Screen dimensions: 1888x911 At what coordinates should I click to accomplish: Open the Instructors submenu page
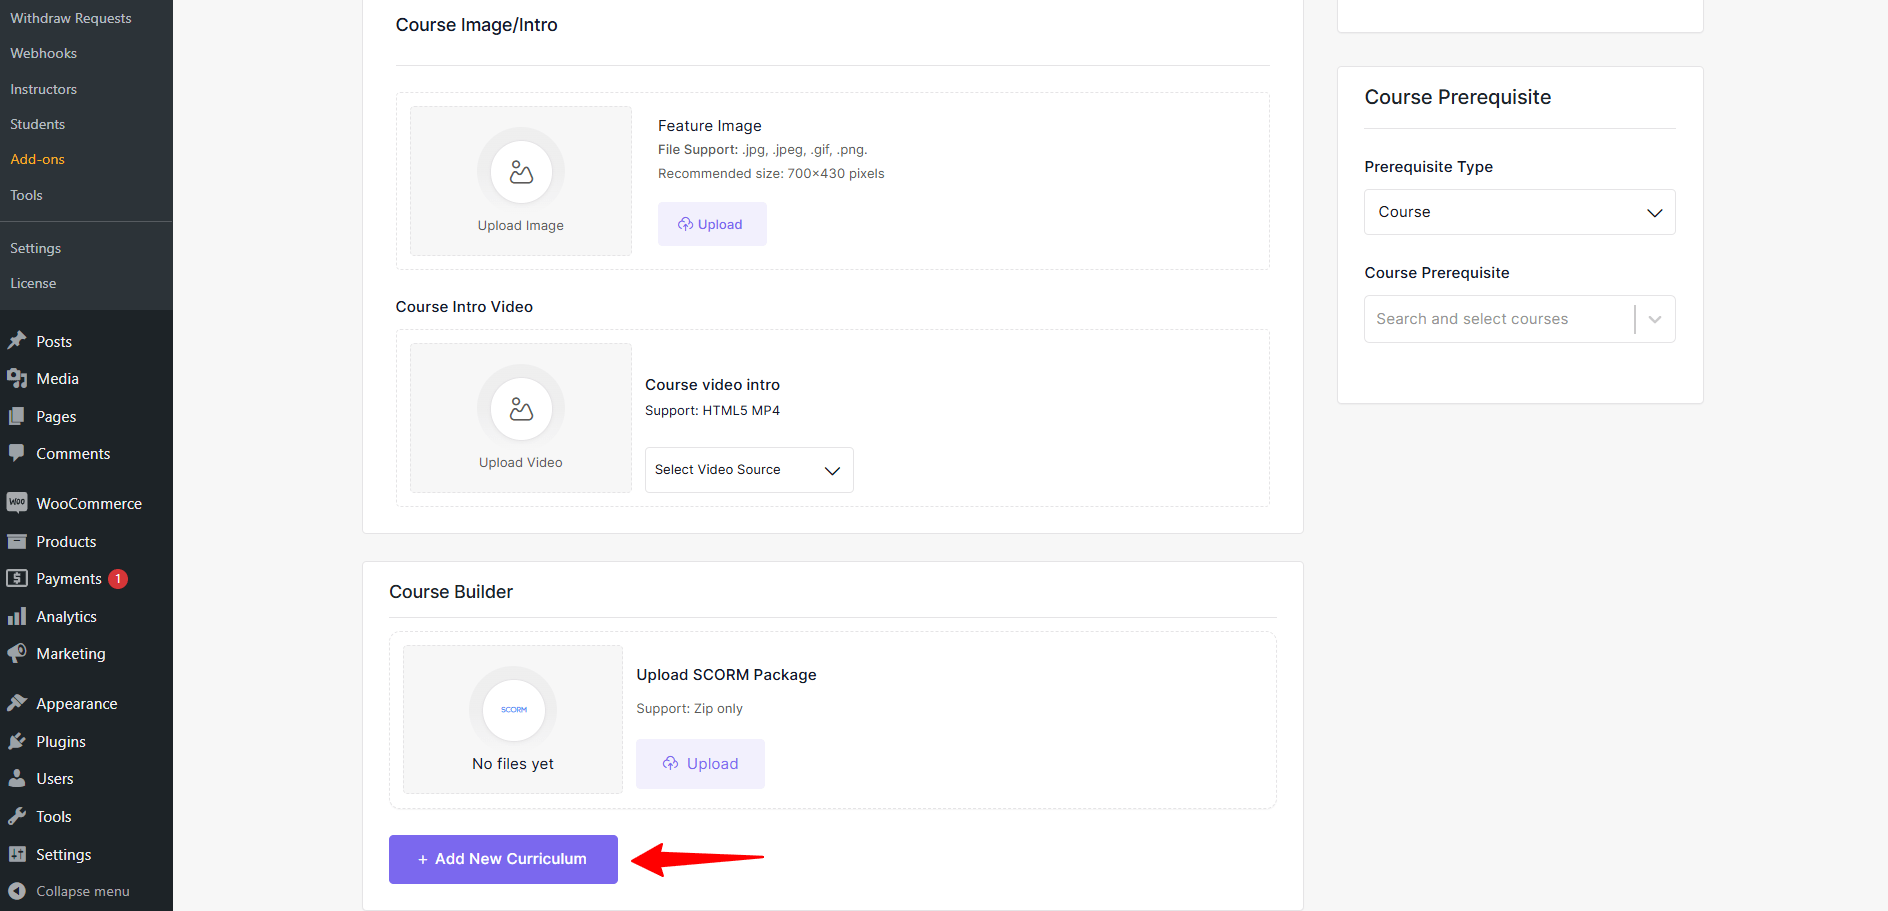(x=44, y=89)
